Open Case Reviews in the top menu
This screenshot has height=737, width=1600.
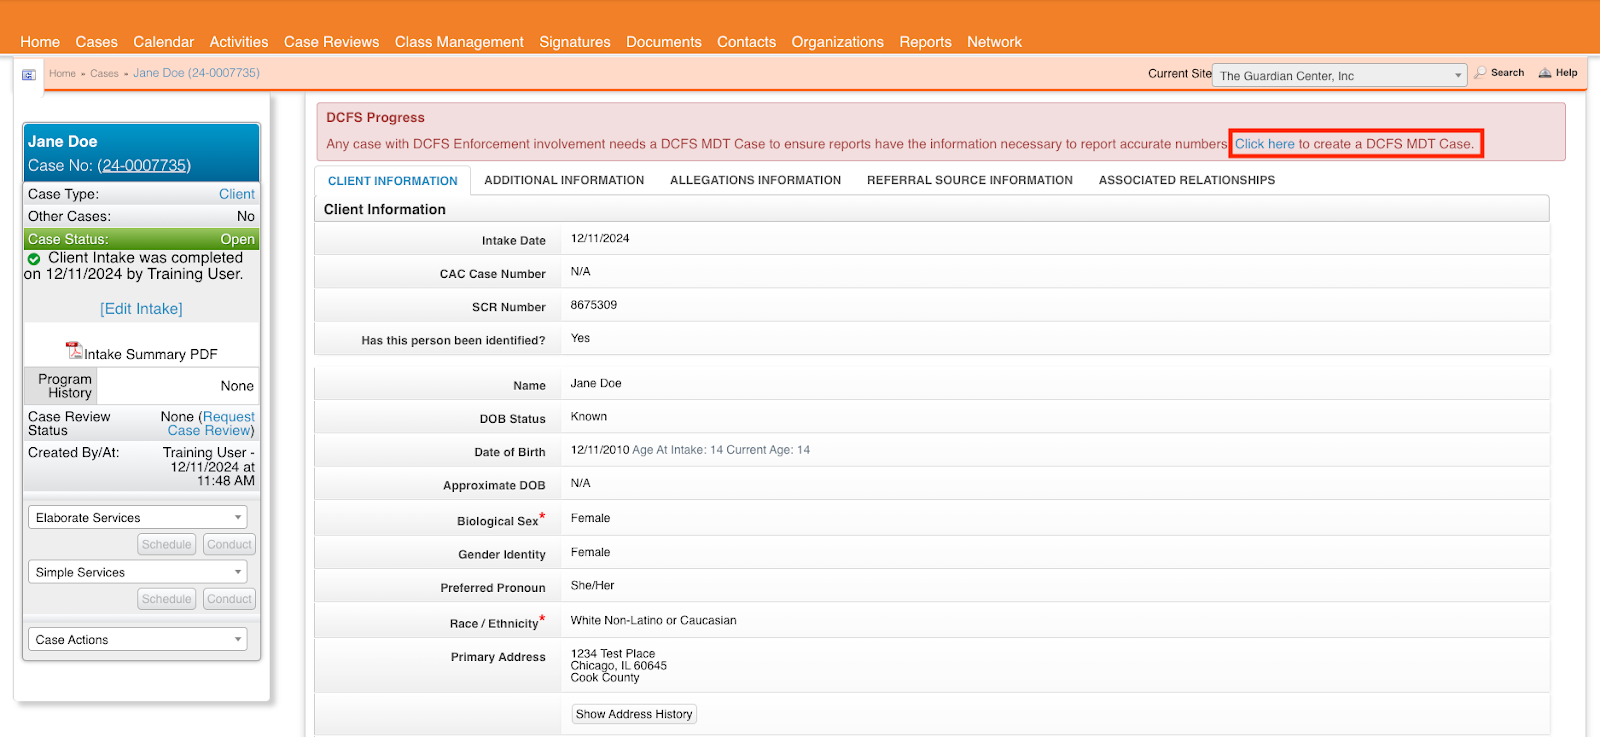[x=331, y=42]
